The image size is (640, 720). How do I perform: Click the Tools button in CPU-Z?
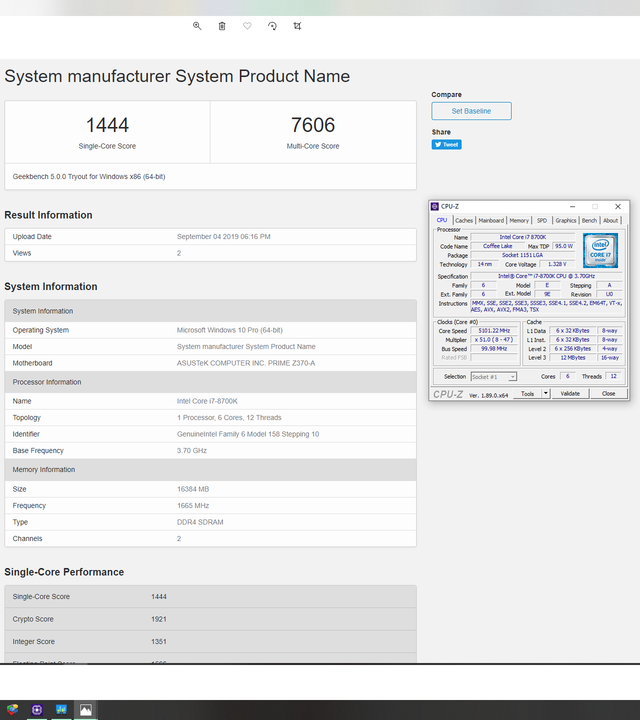point(528,394)
